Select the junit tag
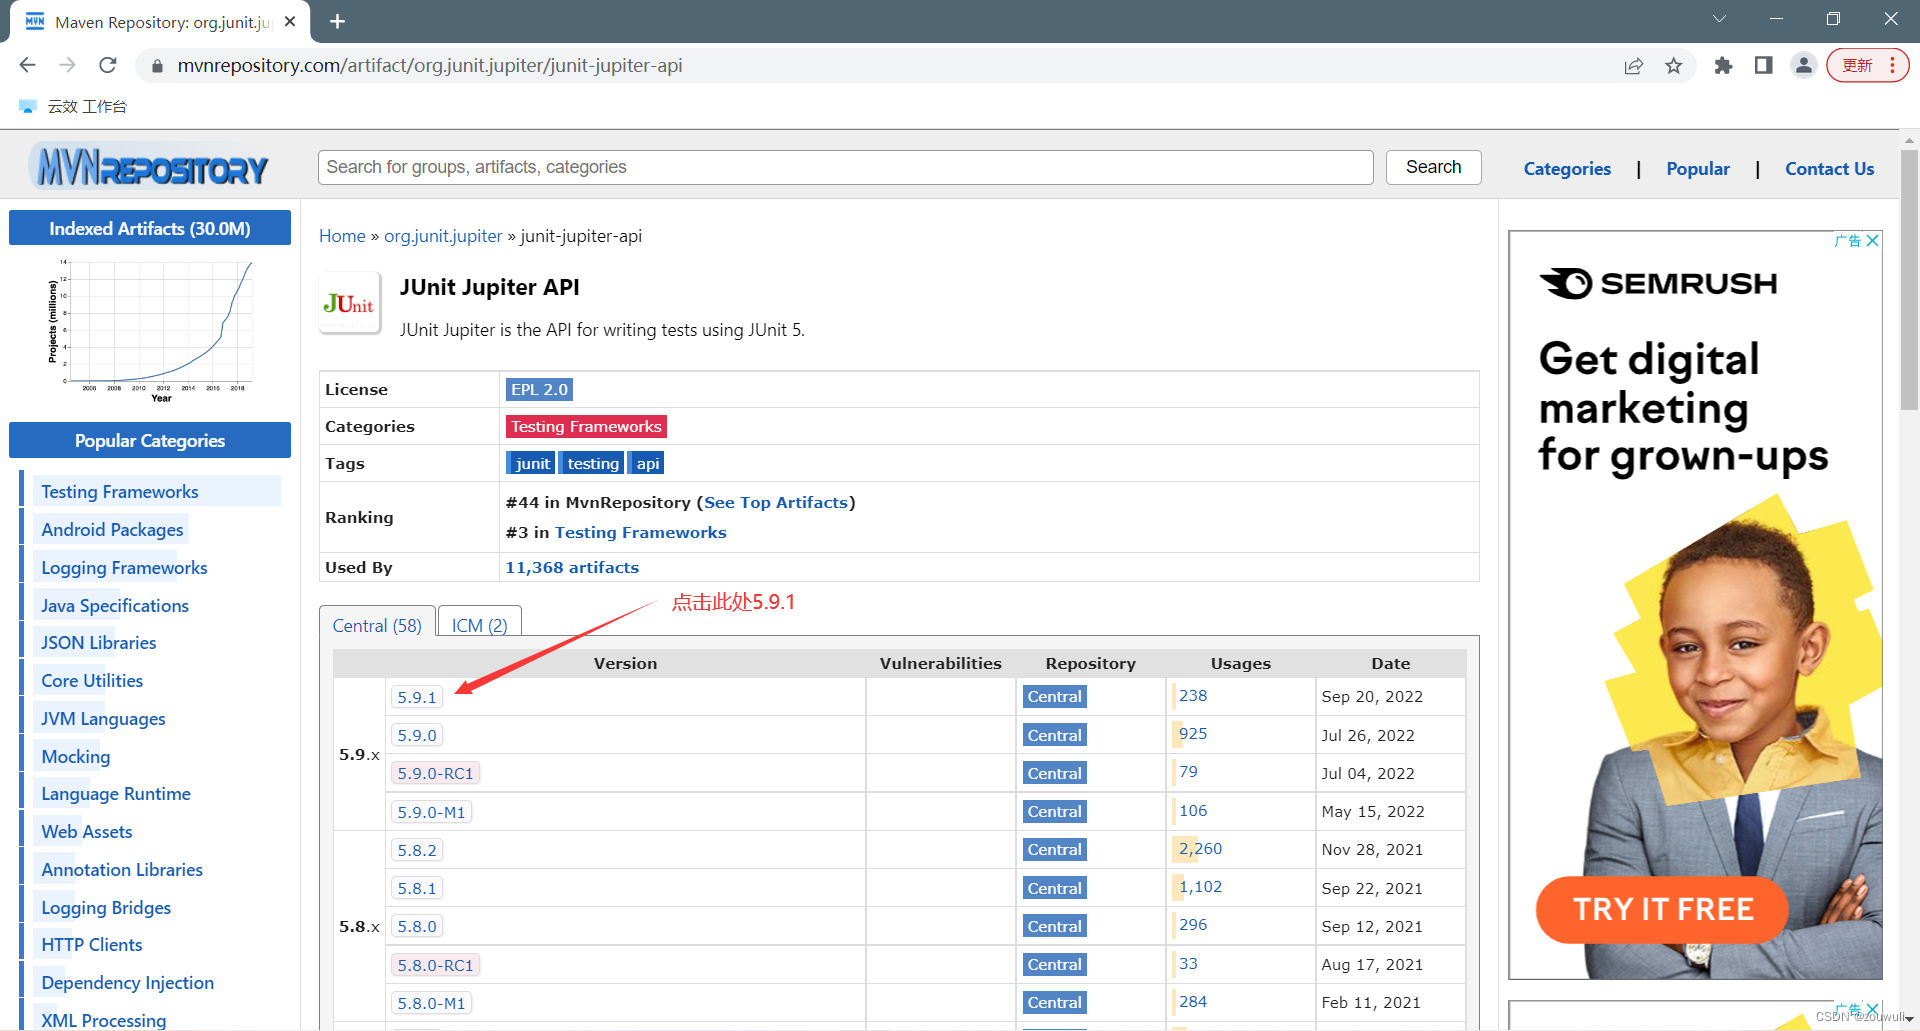 tap(531, 463)
